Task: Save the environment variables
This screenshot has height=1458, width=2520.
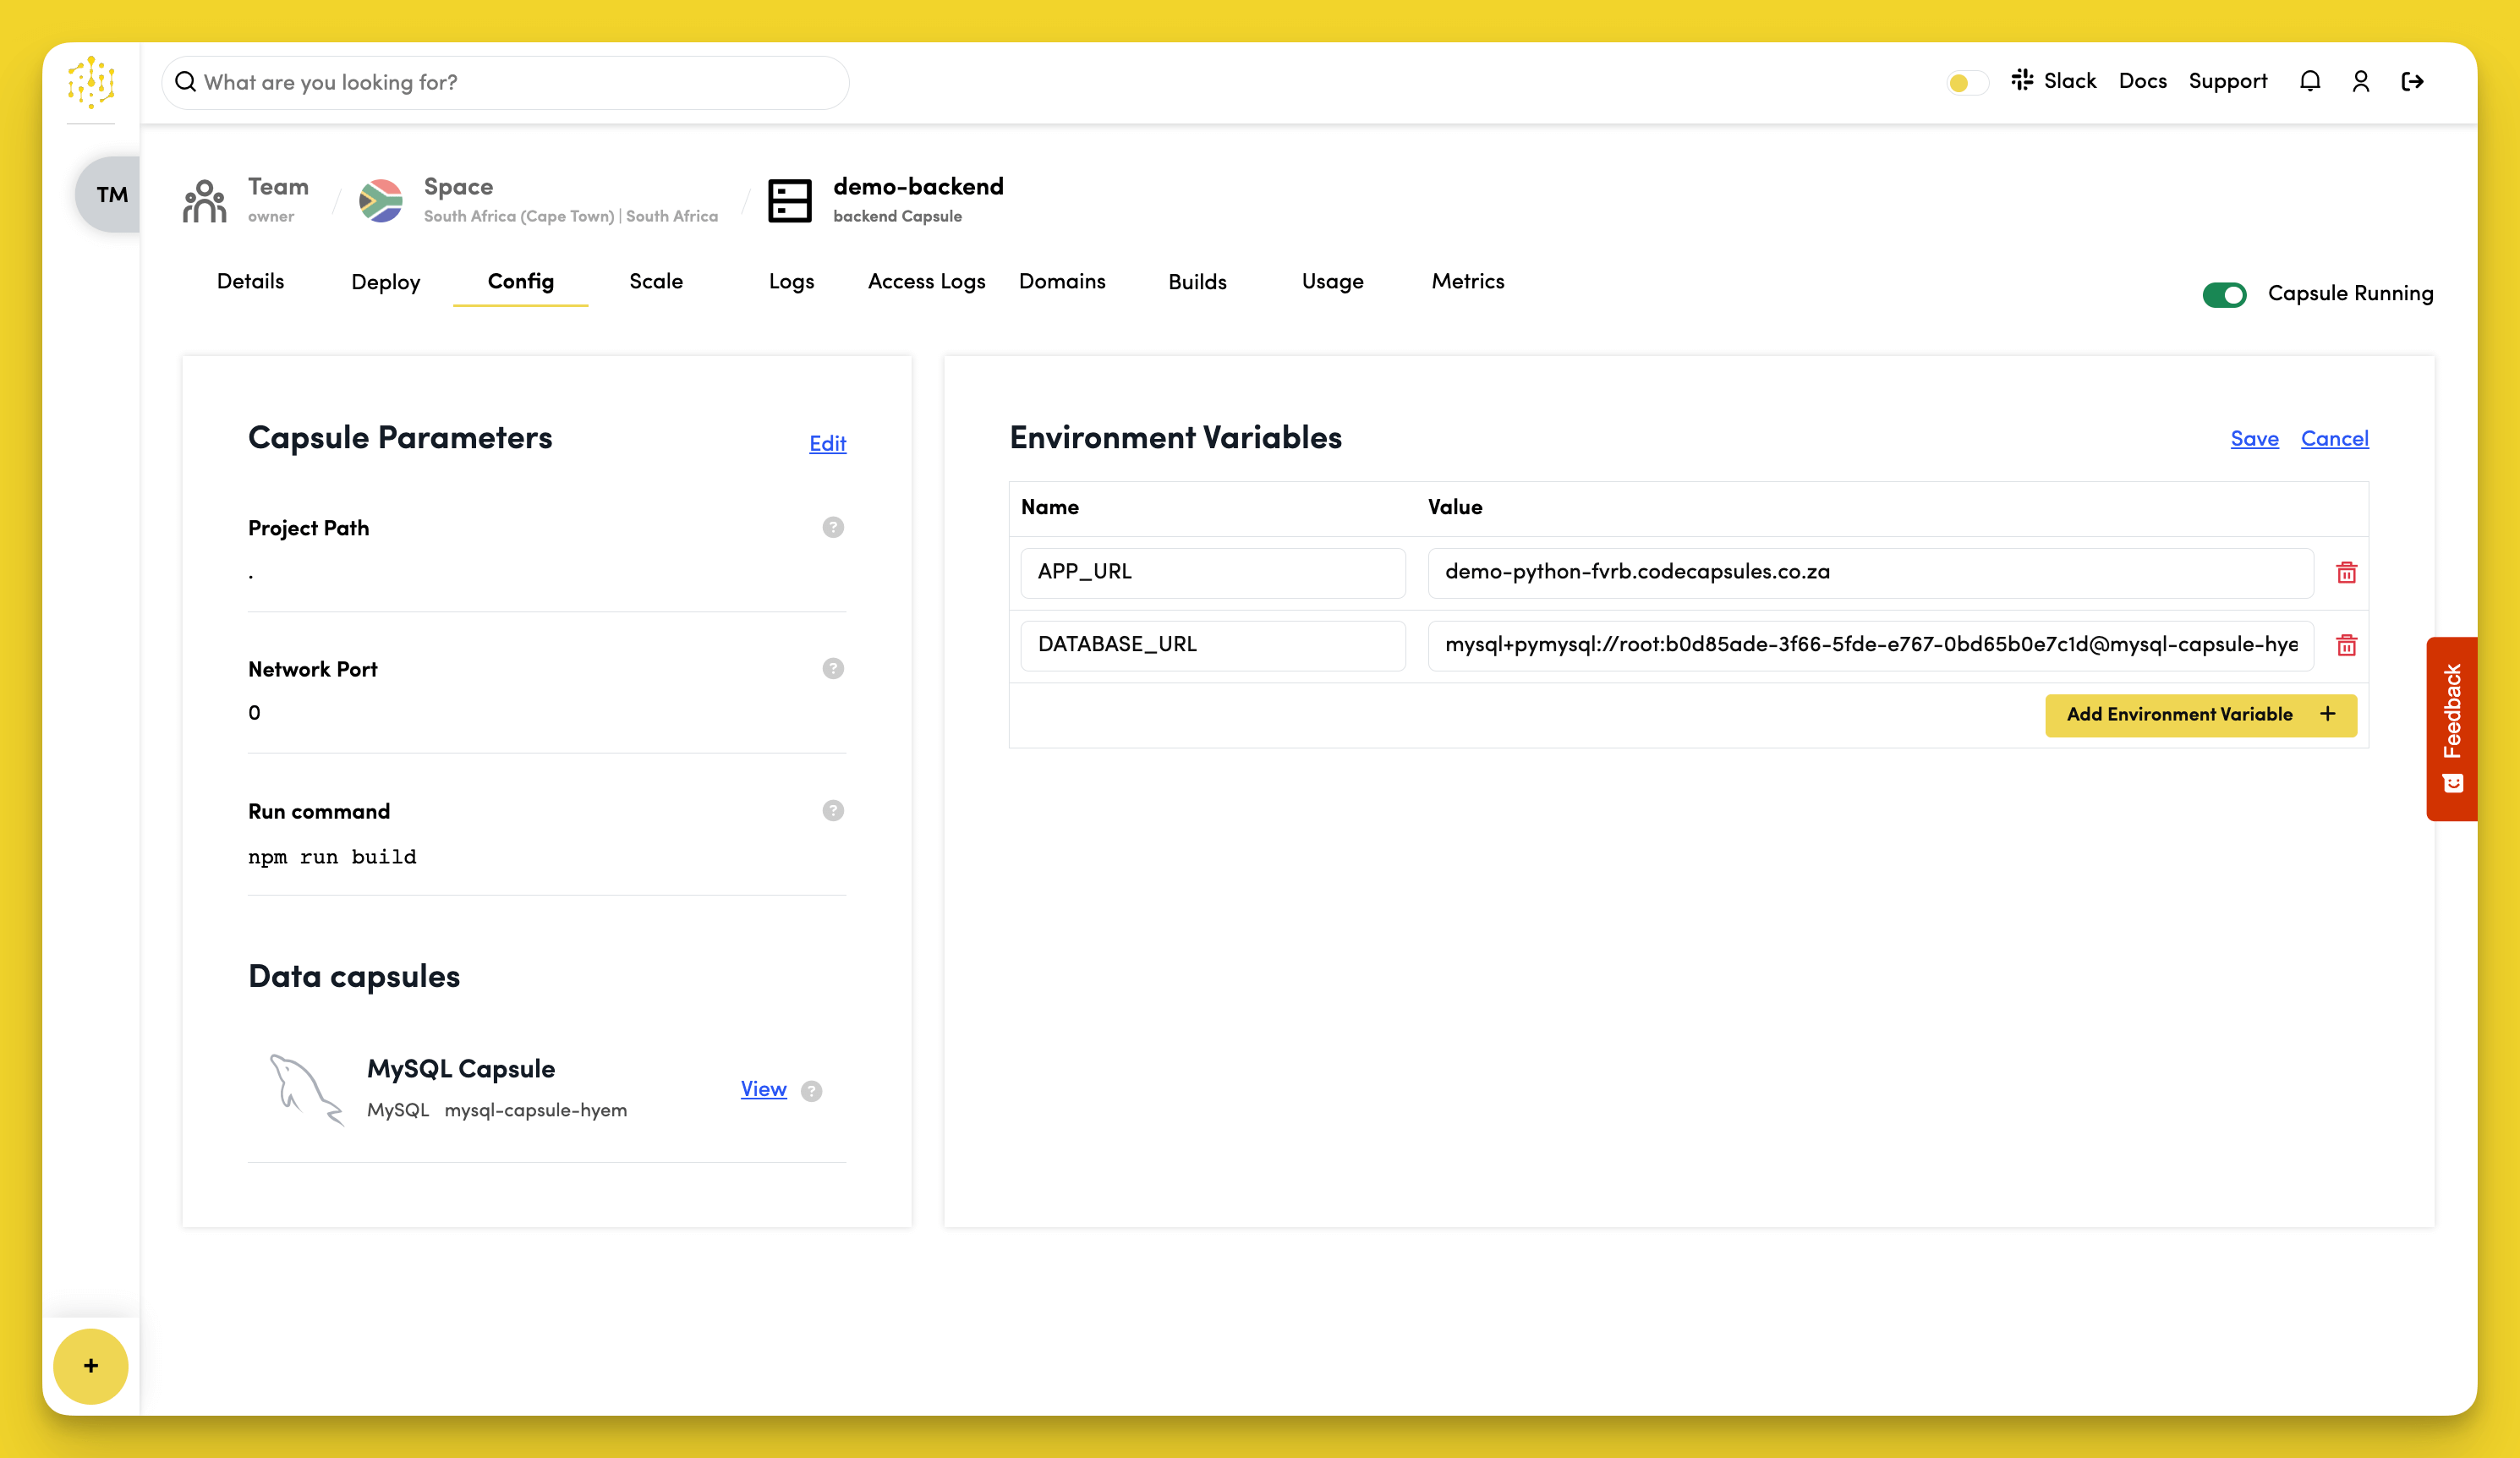Action: point(2254,438)
